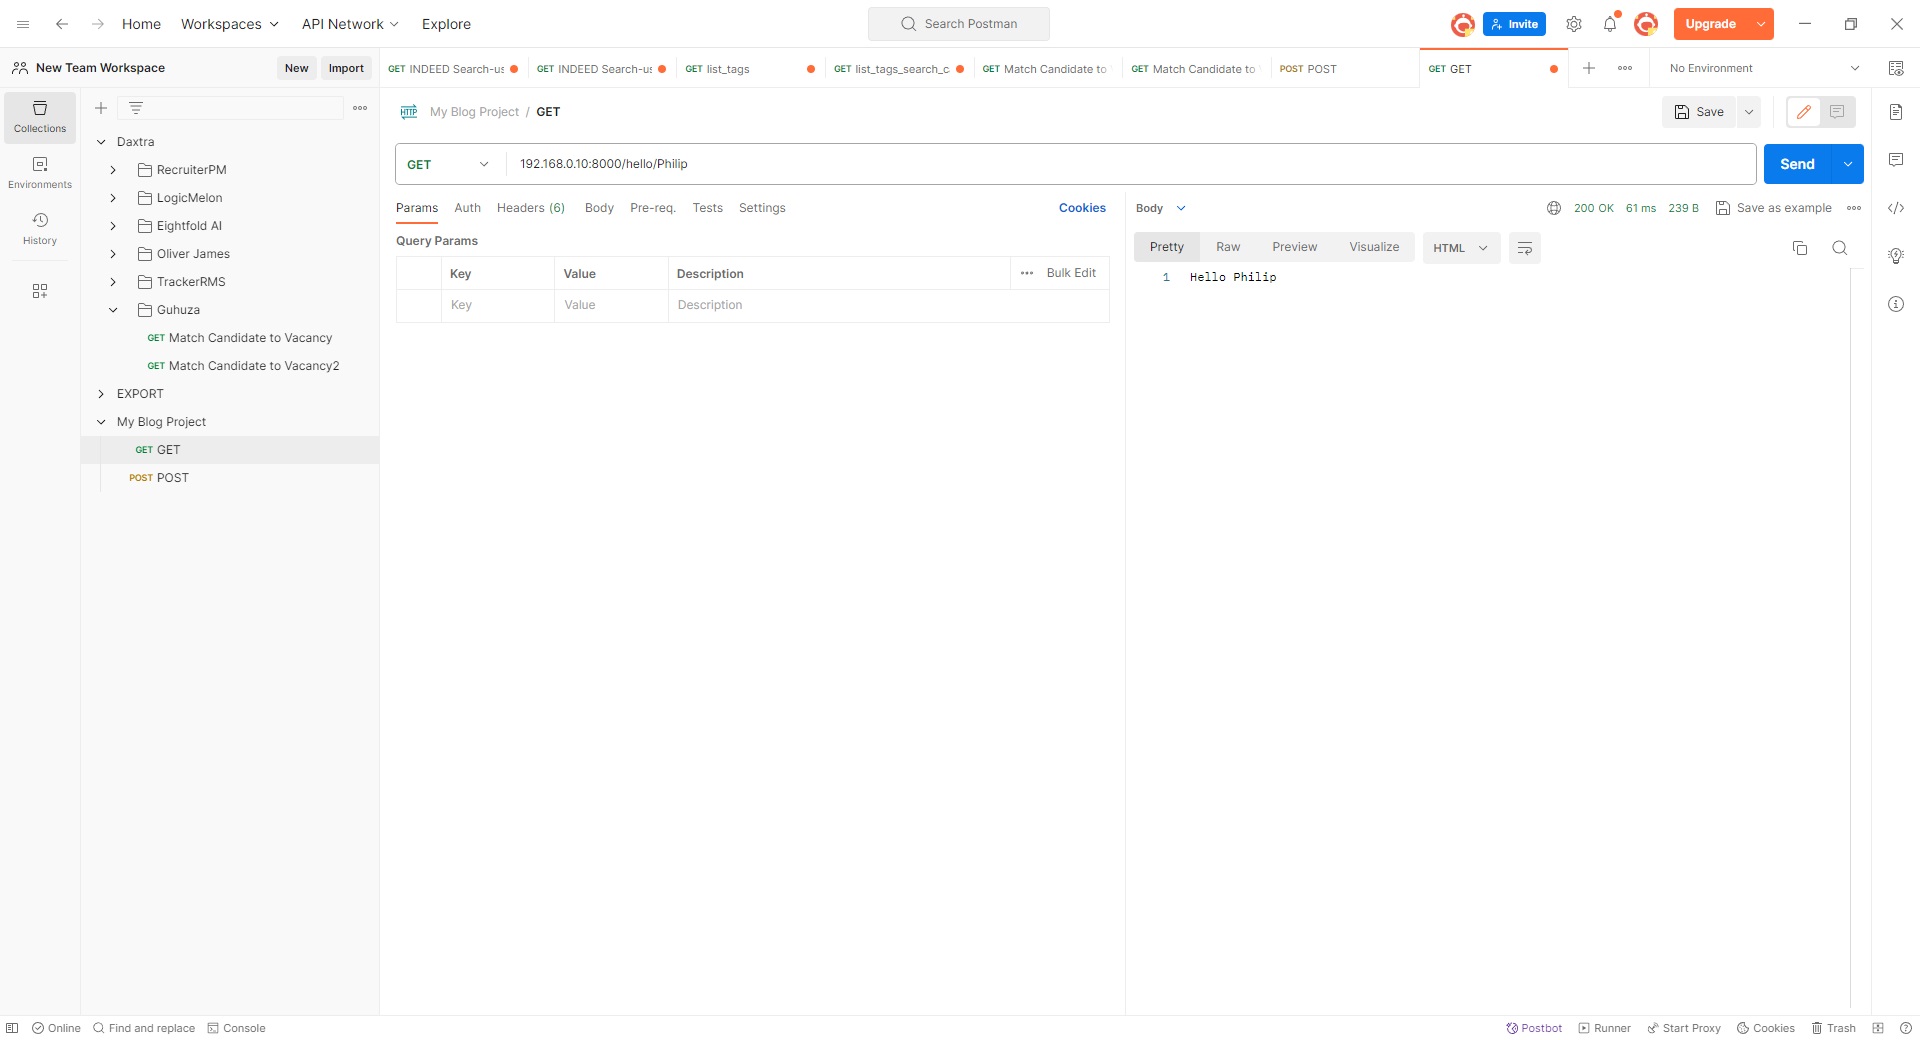Select the Preview response view
The height and width of the screenshot is (1040, 1920).
pos(1295,247)
